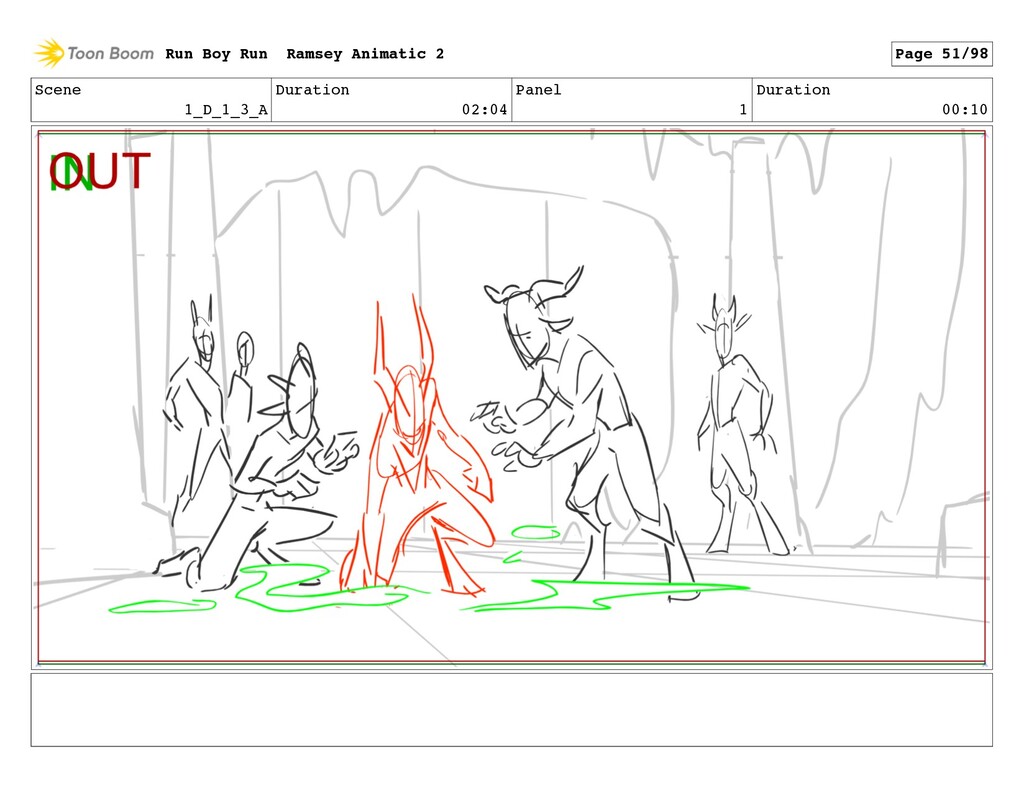Screen dimensions: 1024x793
Task: Click the 'Panel' header label
Action: (x=538, y=90)
